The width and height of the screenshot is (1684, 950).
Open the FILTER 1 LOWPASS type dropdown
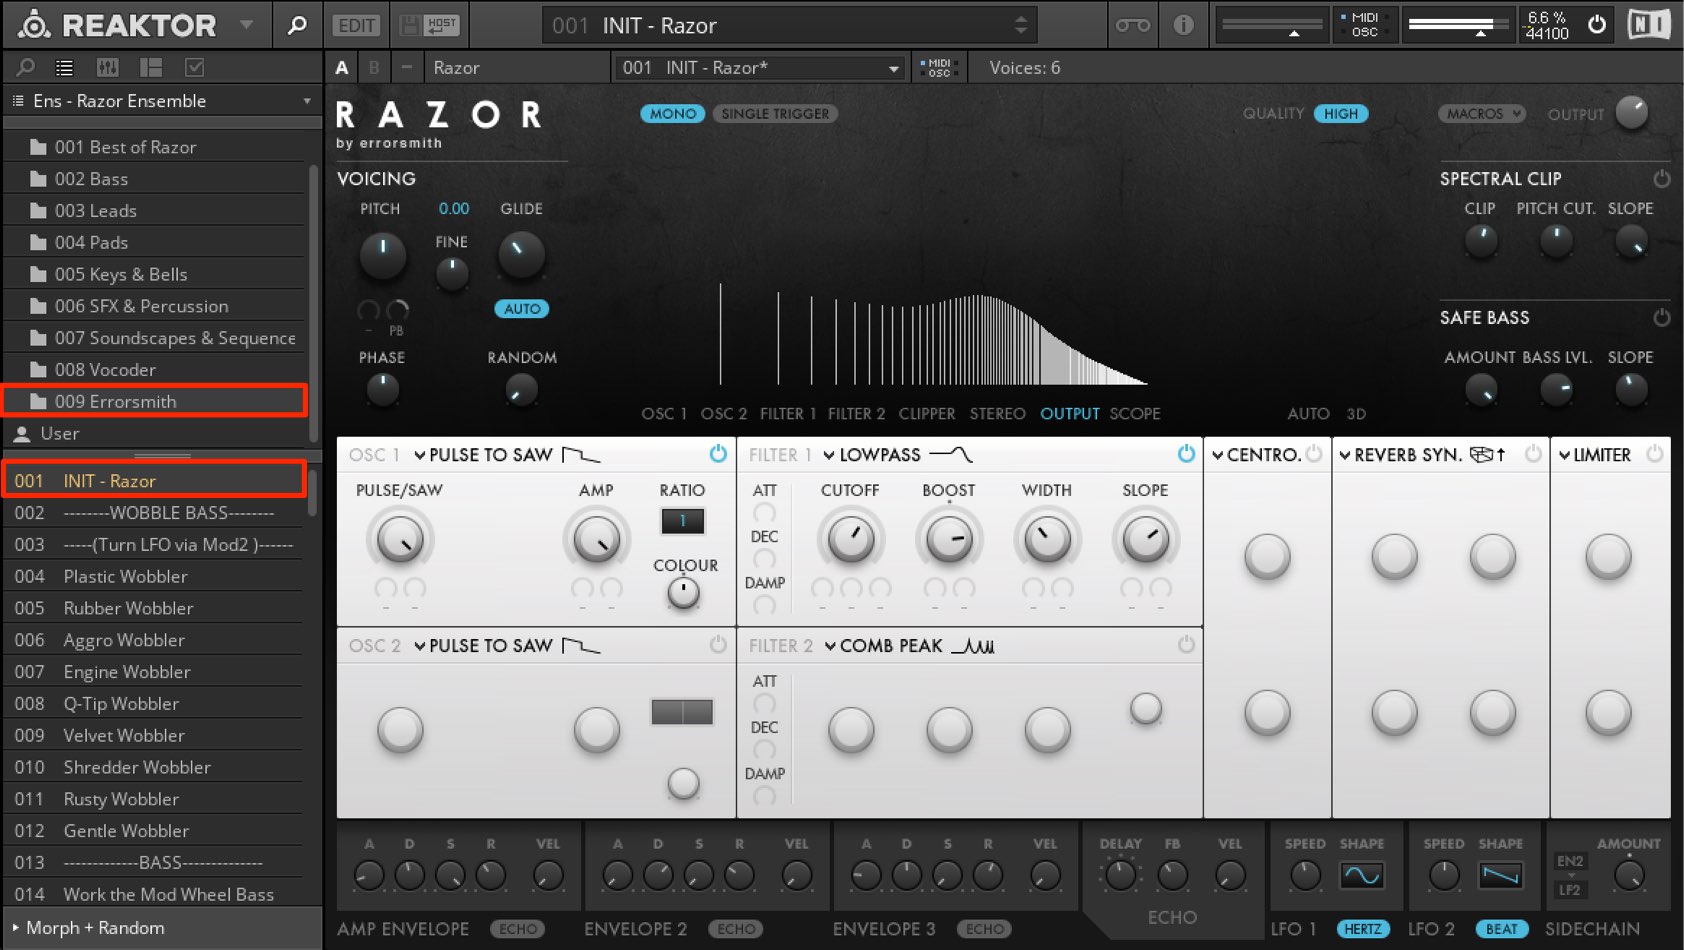[x=897, y=455]
